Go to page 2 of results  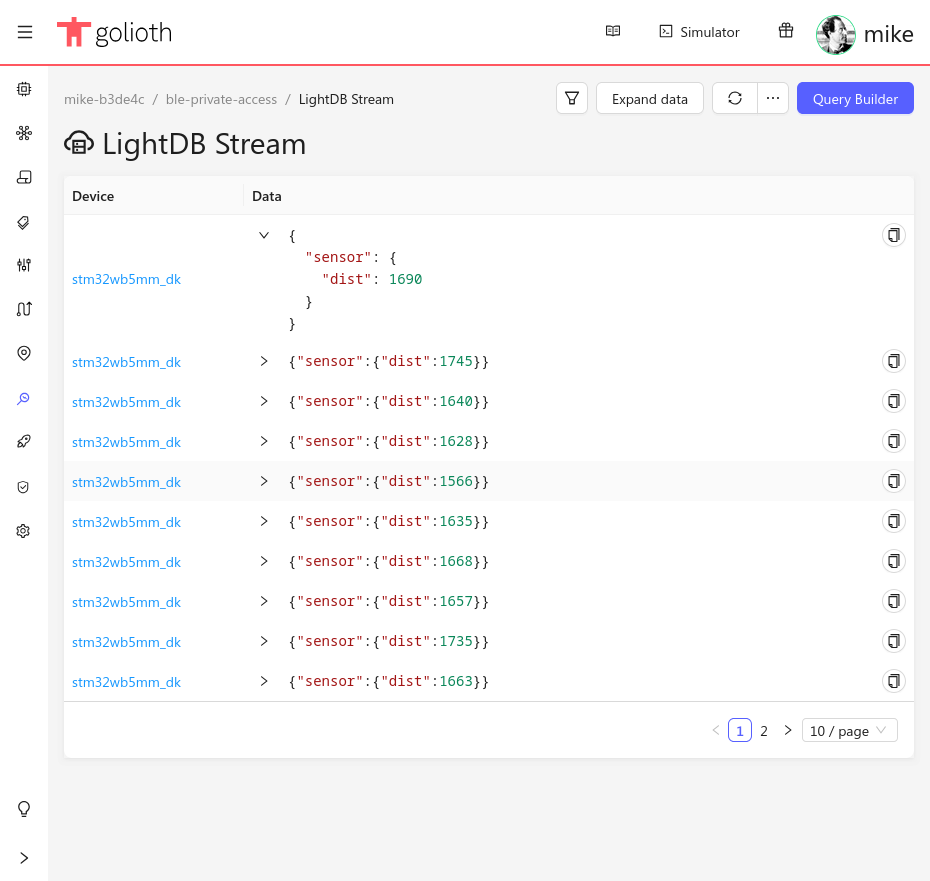(x=764, y=731)
